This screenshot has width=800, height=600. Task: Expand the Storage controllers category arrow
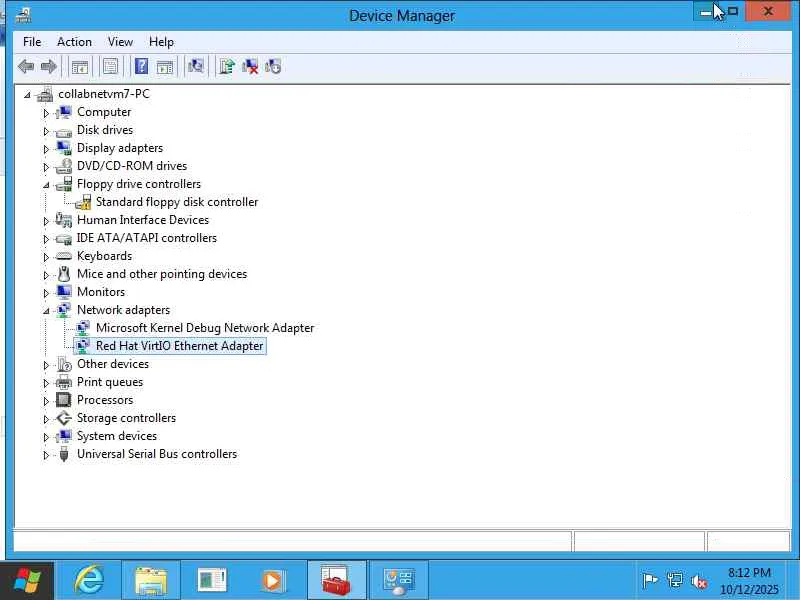46,419
